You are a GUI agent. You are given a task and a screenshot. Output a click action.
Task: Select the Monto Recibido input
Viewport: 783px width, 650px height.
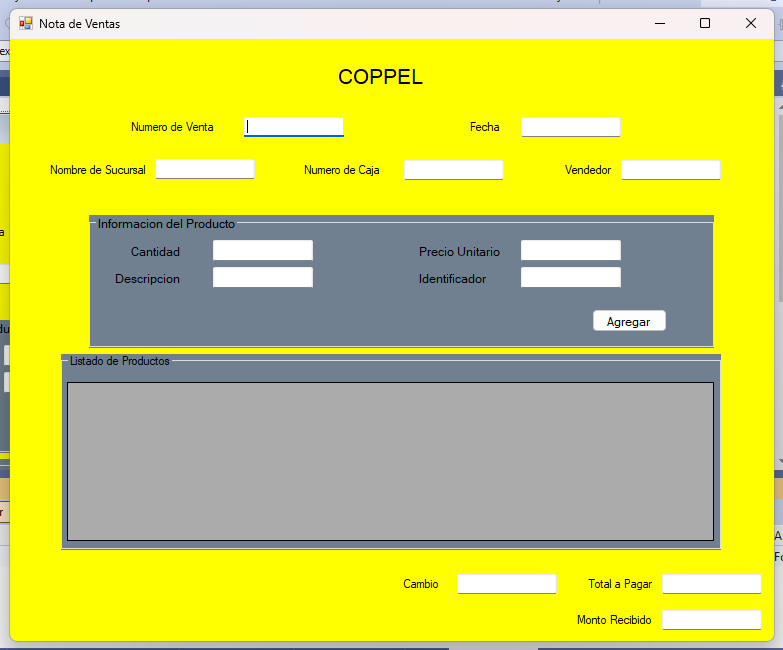click(x=712, y=620)
